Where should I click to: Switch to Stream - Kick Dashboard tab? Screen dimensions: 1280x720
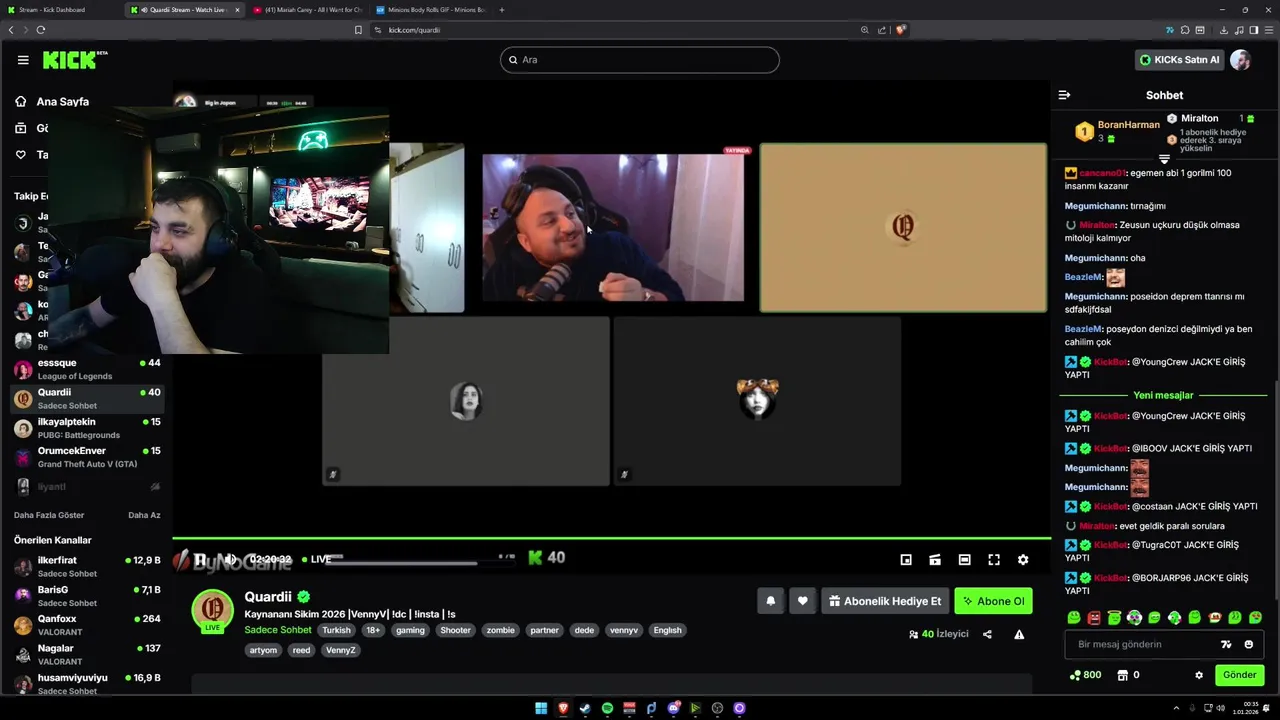click(60, 10)
